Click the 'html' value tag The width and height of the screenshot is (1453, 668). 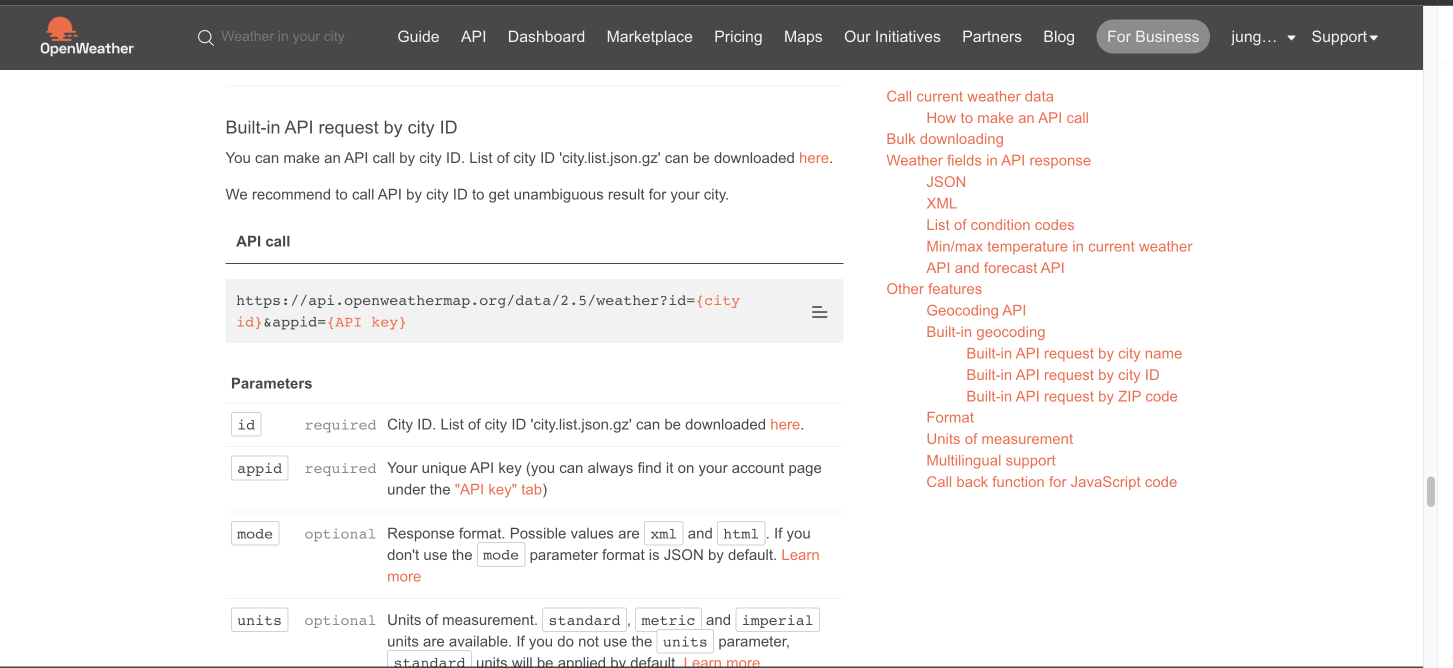741,534
